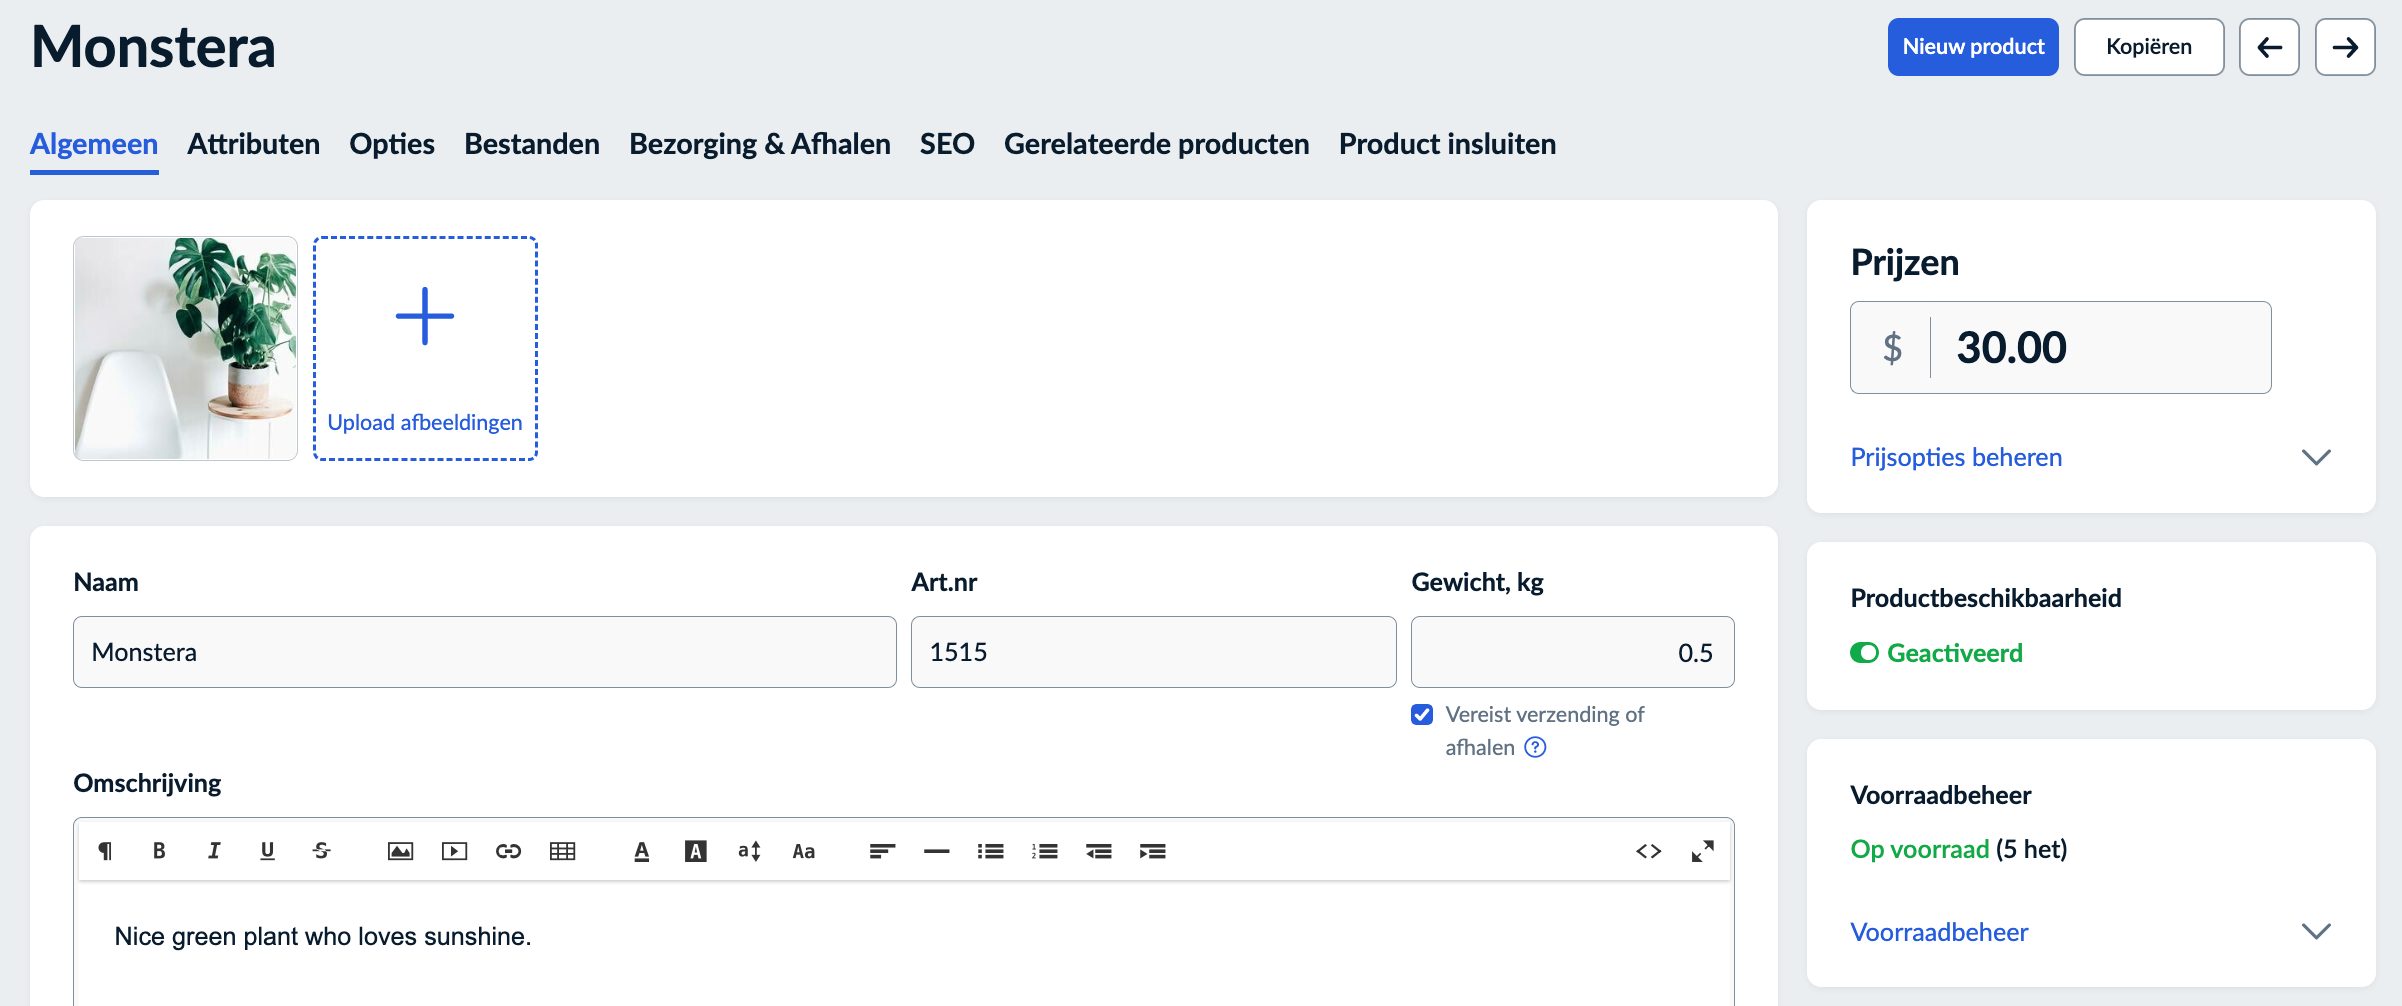Open Product insluiten tab
This screenshot has width=2402, height=1006.
(1447, 144)
